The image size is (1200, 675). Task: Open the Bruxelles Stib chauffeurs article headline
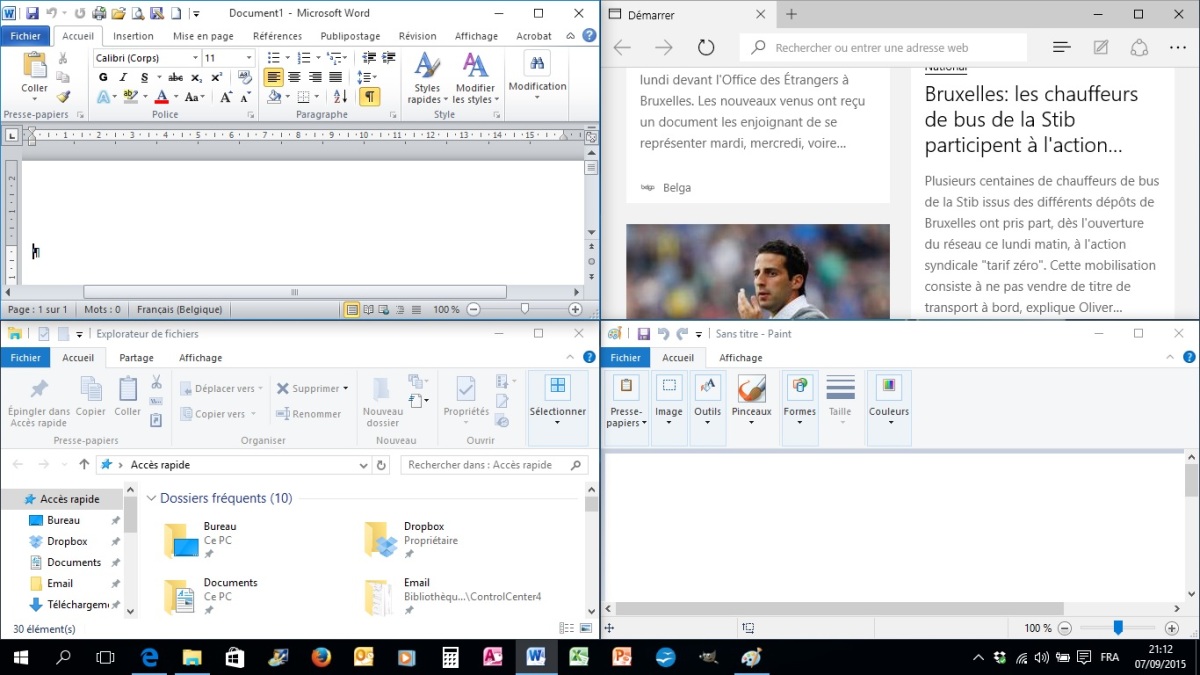coord(1031,119)
